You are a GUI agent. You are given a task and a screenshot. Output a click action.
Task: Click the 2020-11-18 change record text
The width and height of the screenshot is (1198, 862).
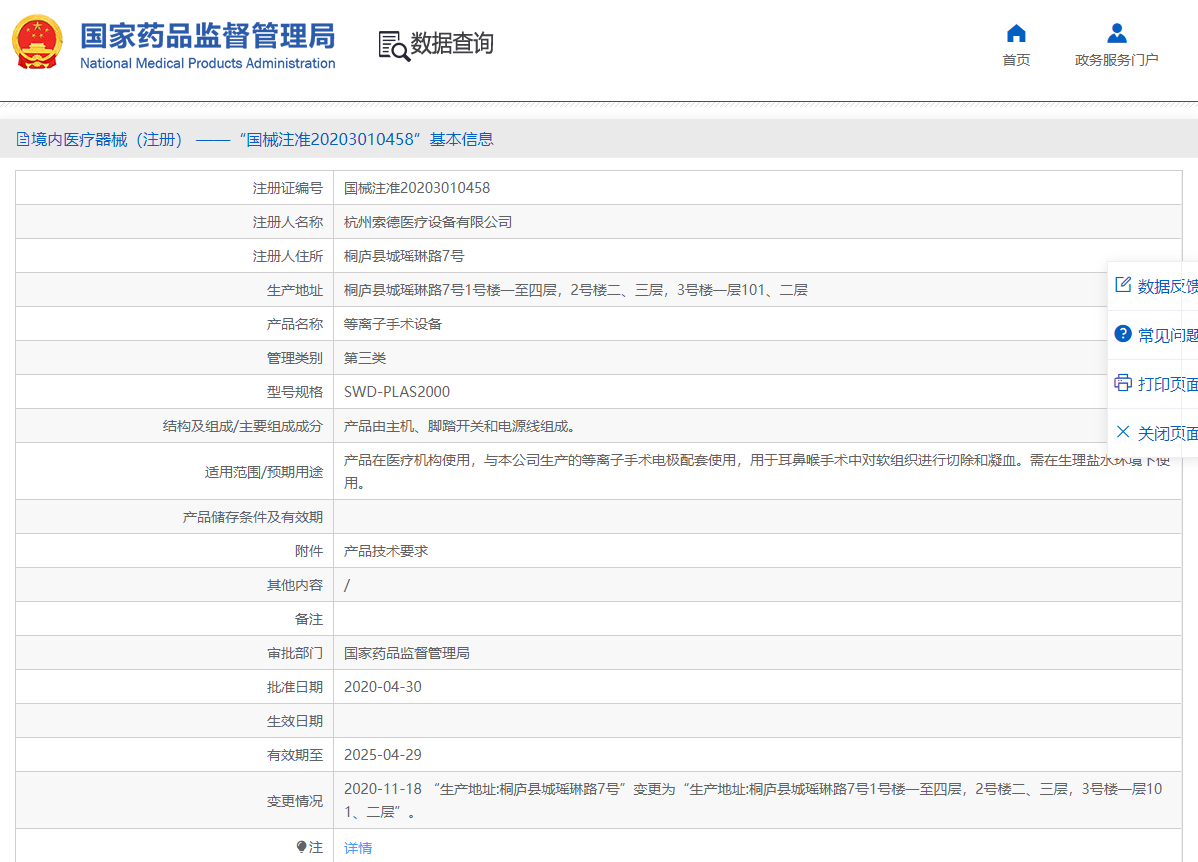753,800
